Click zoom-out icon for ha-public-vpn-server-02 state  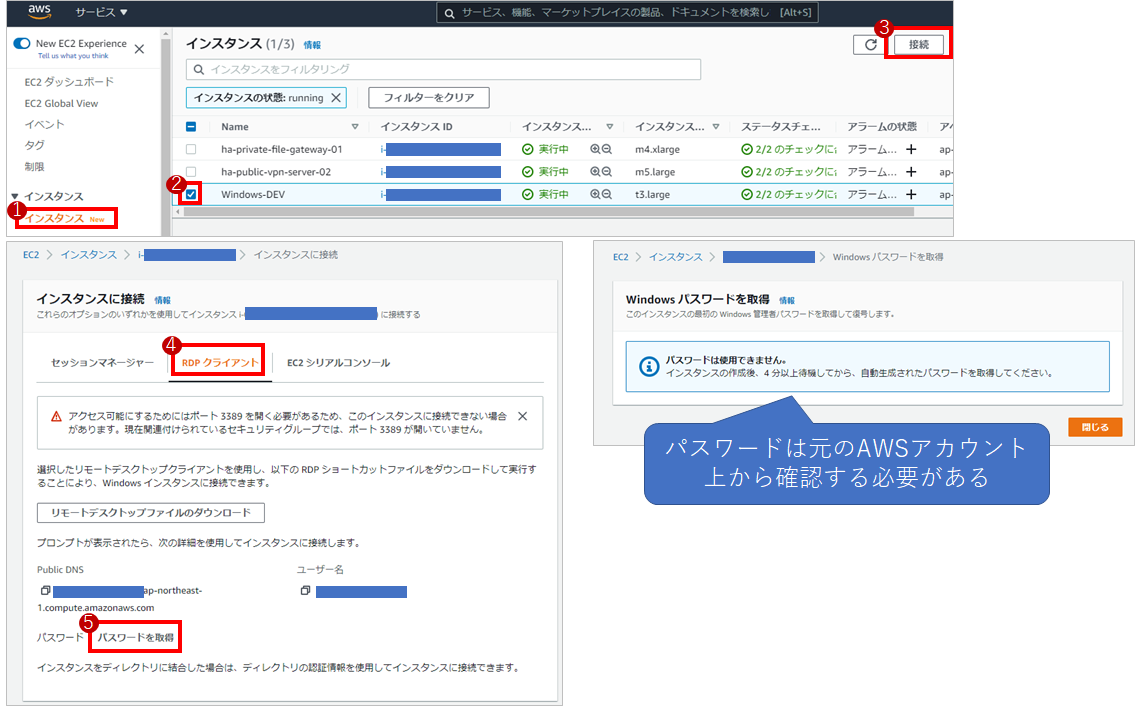coord(607,172)
